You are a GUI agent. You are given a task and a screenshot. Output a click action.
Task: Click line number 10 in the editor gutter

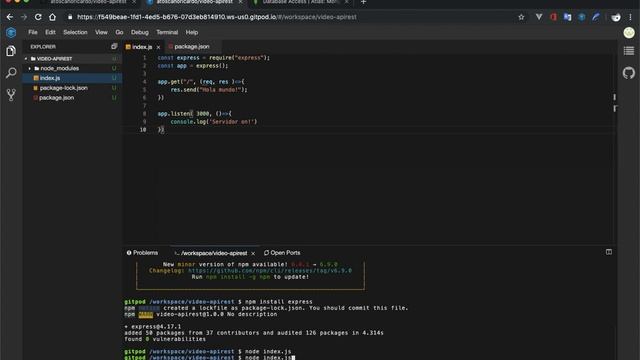(x=143, y=130)
